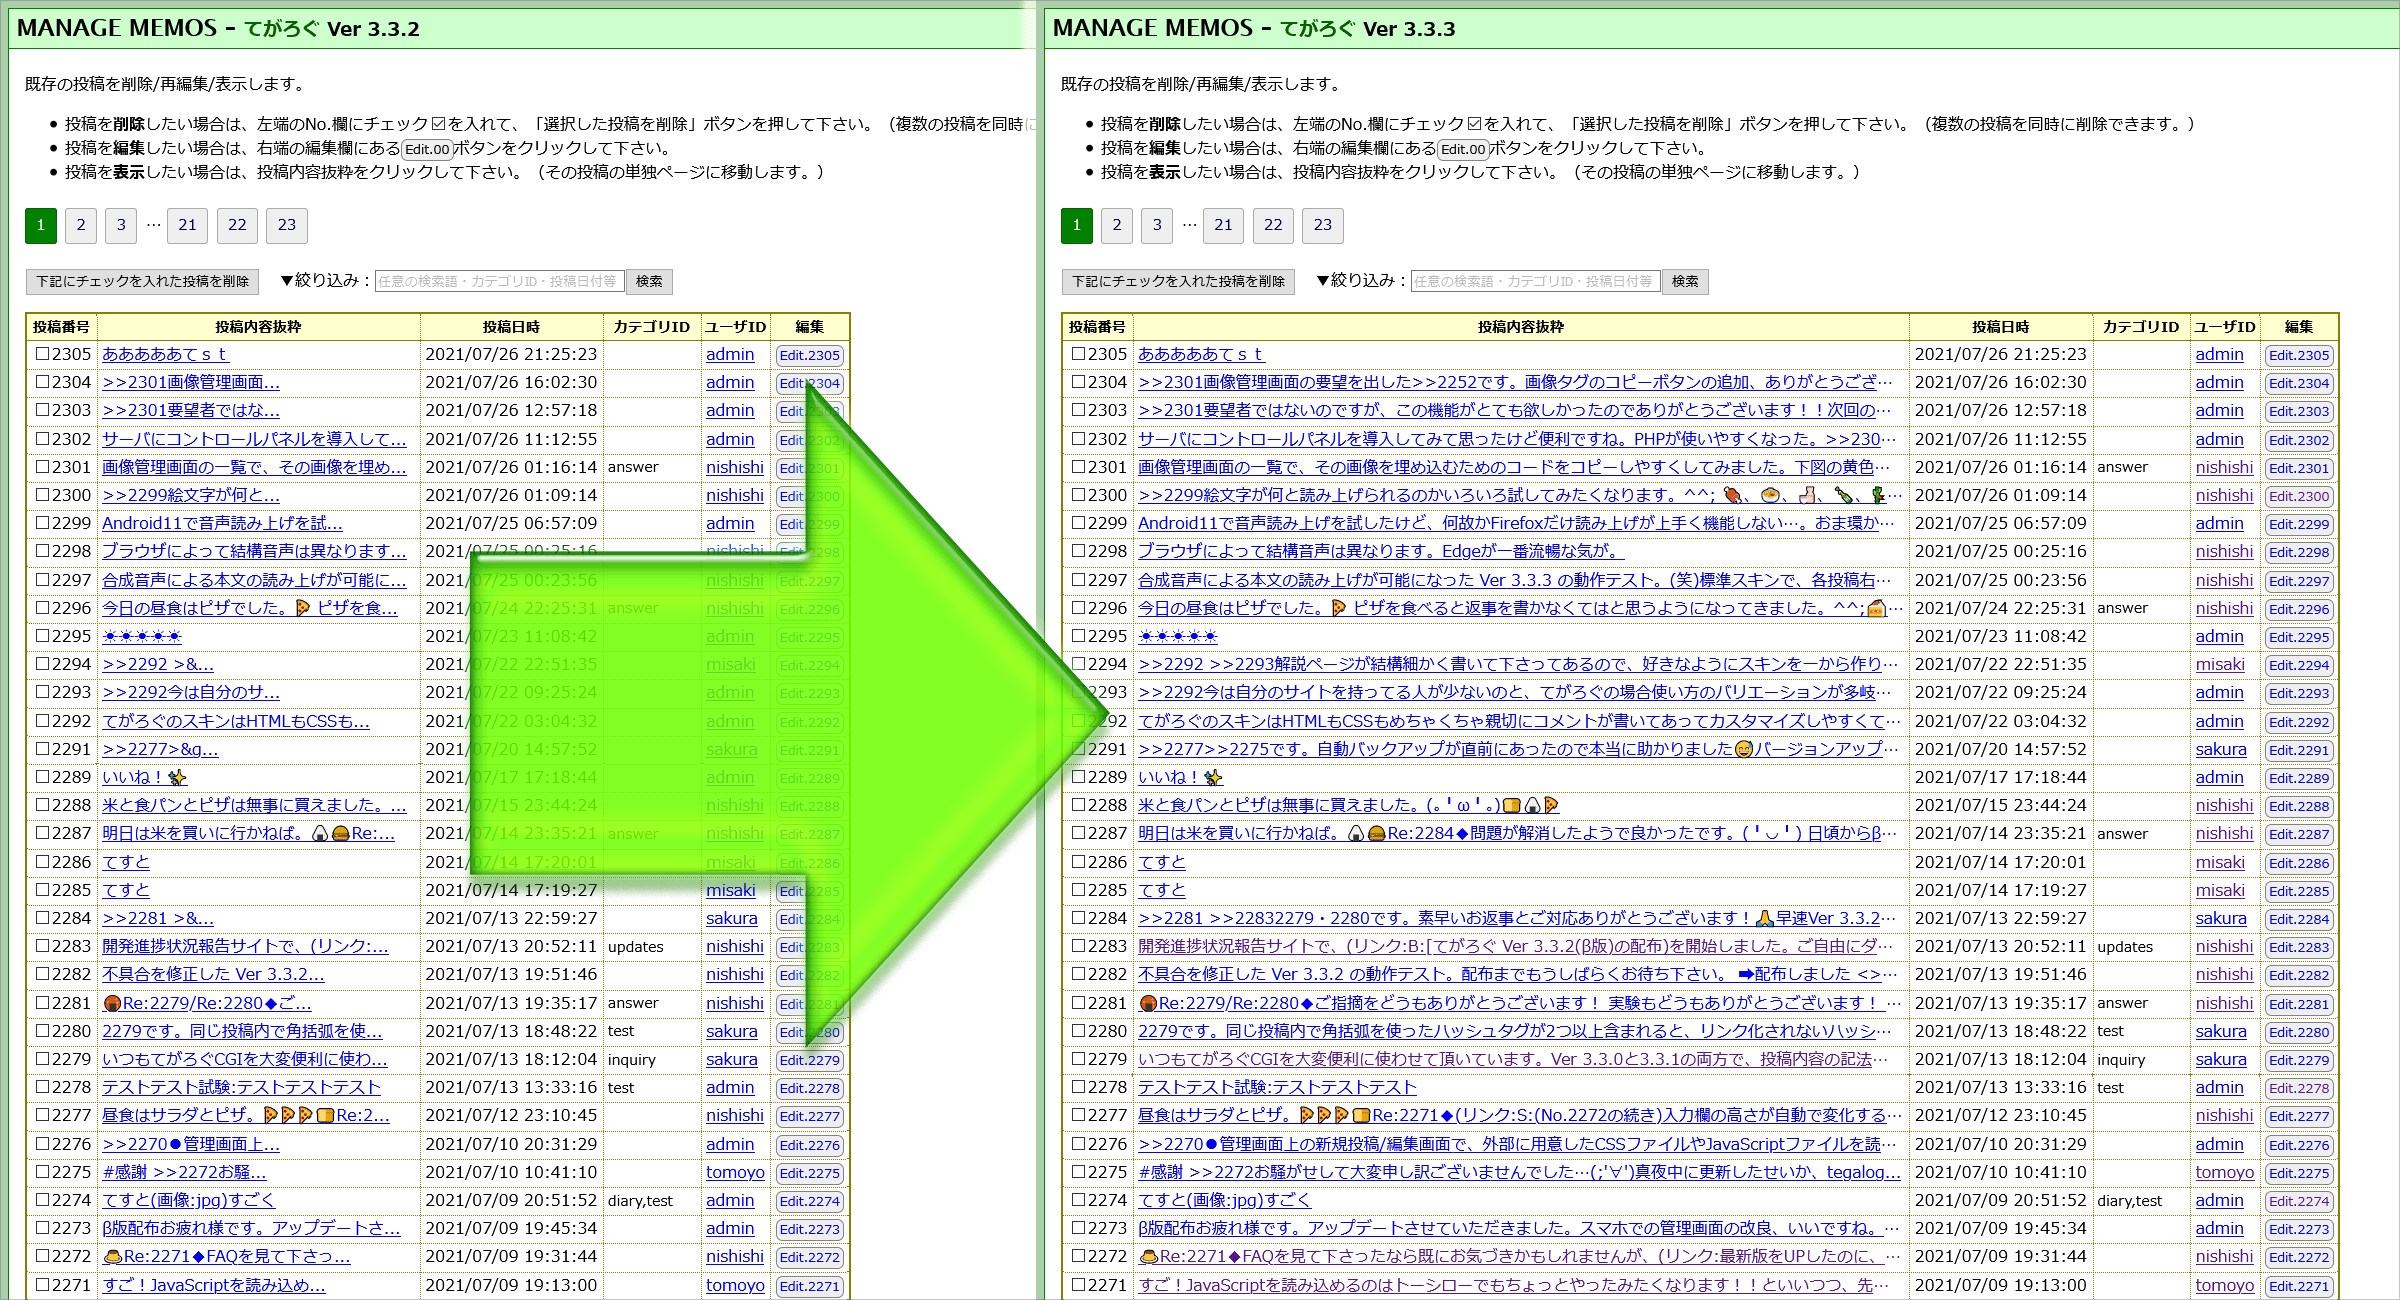Select 'diary,test' category cell for post 2274 right panel

point(2129,1200)
